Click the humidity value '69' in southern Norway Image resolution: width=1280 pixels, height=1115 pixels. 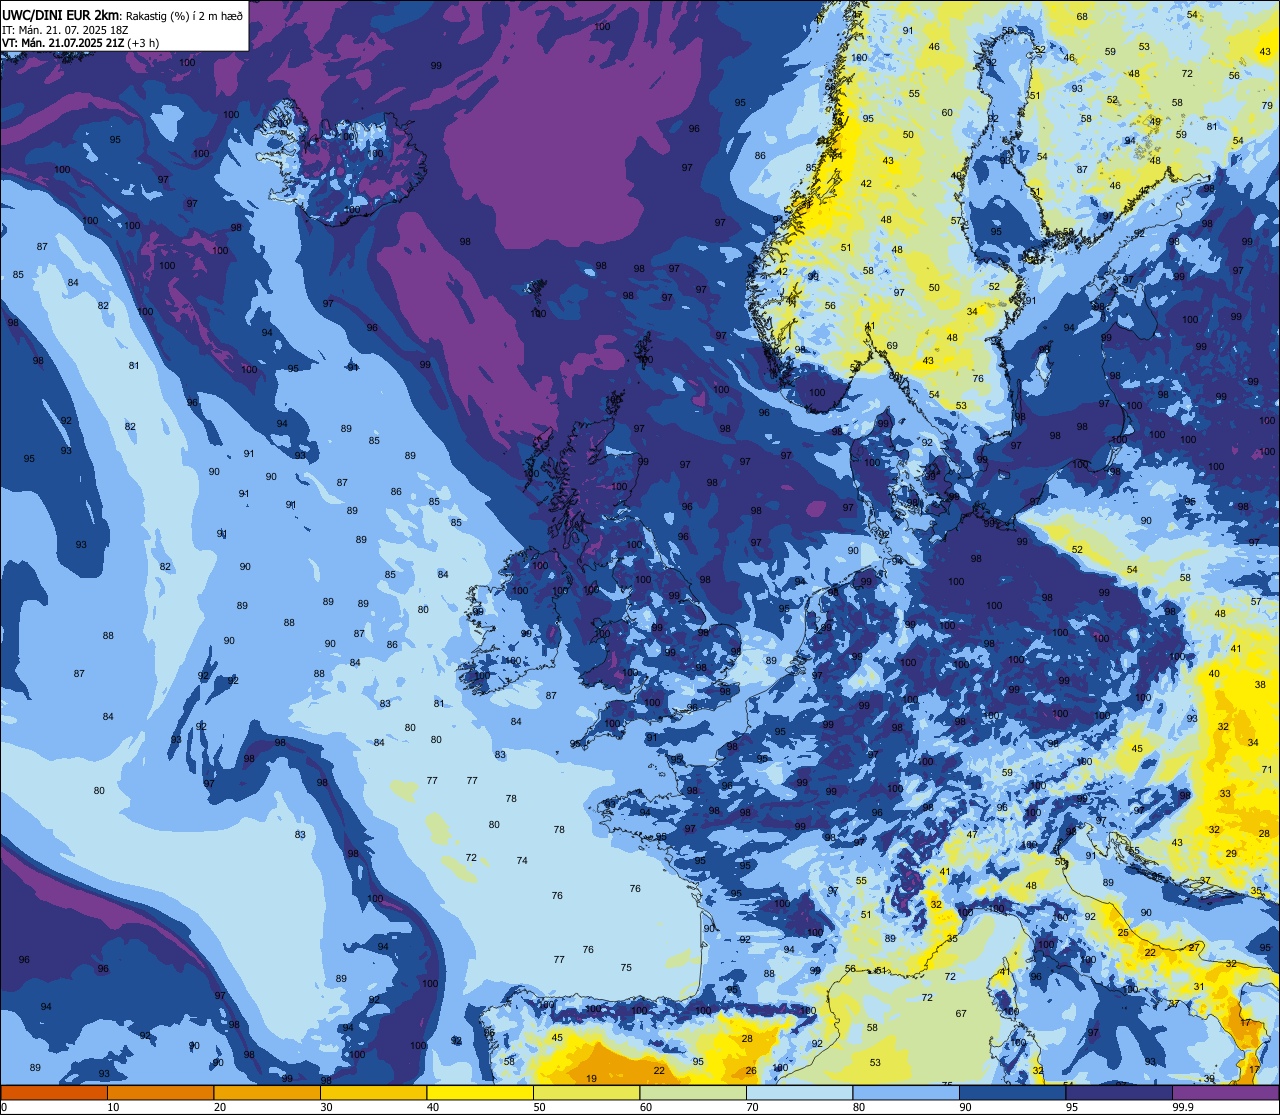click(x=892, y=346)
